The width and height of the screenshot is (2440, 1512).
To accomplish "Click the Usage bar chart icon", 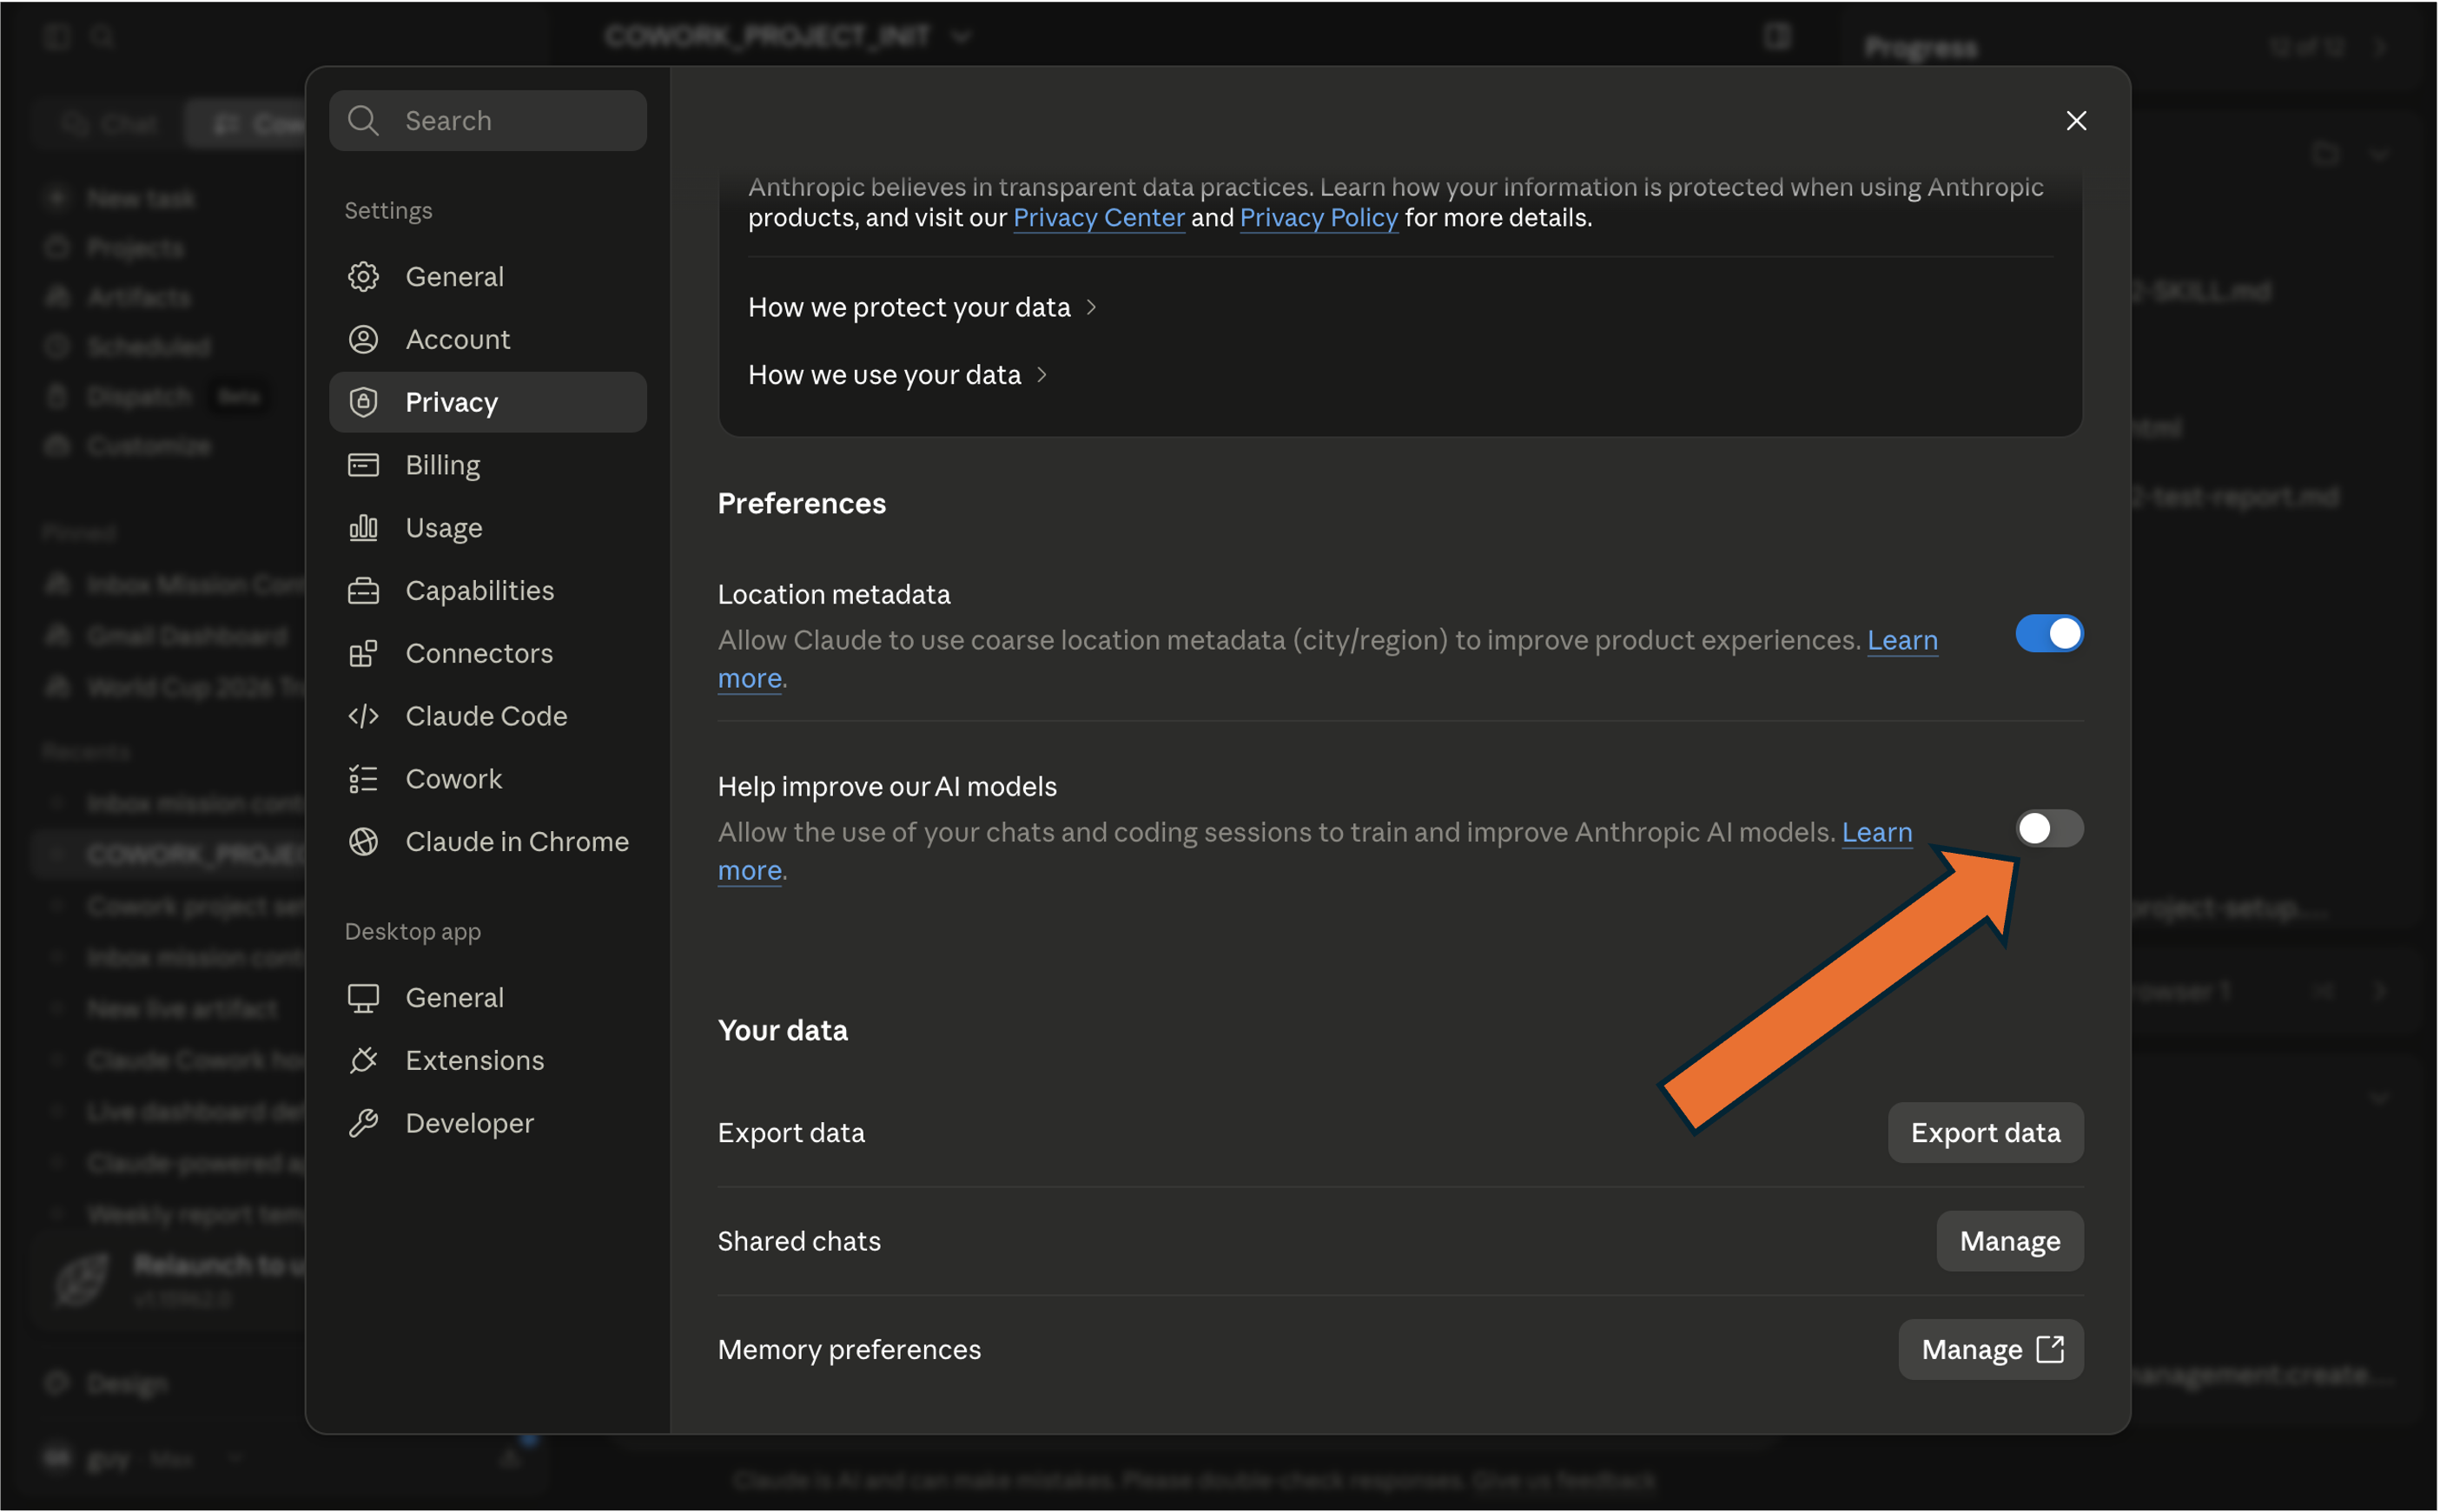I will click(x=363, y=528).
